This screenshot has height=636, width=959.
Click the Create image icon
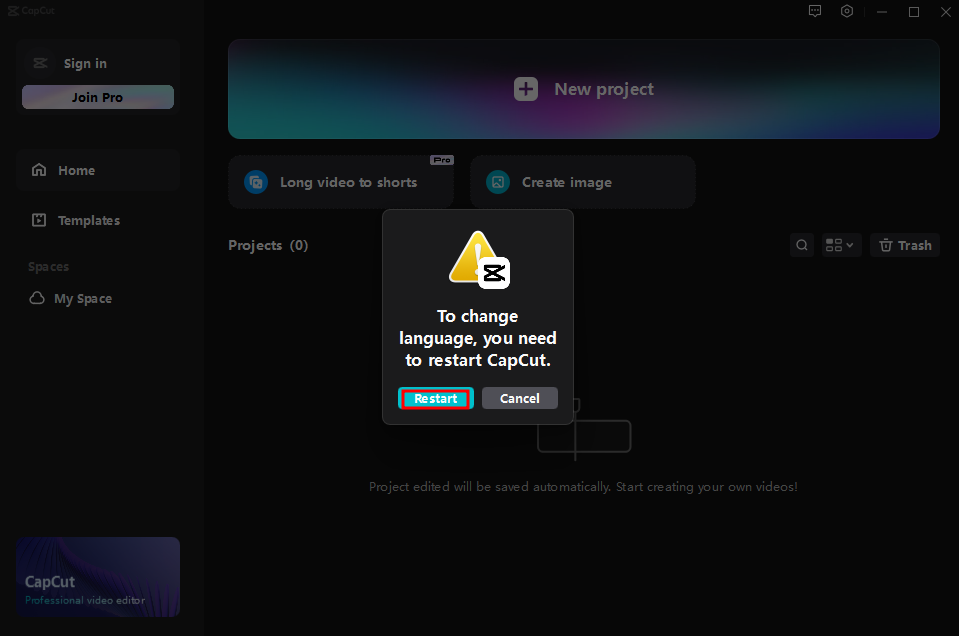[498, 182]
